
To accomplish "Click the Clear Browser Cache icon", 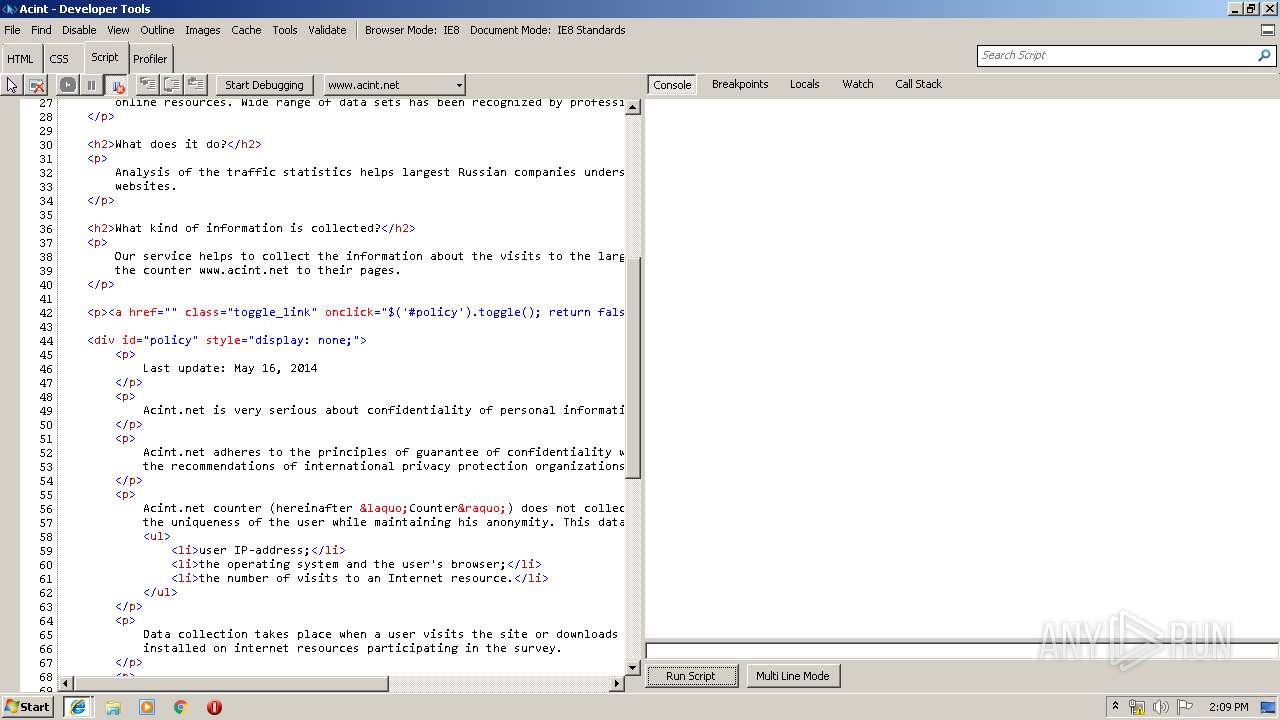I will (37, 85).
